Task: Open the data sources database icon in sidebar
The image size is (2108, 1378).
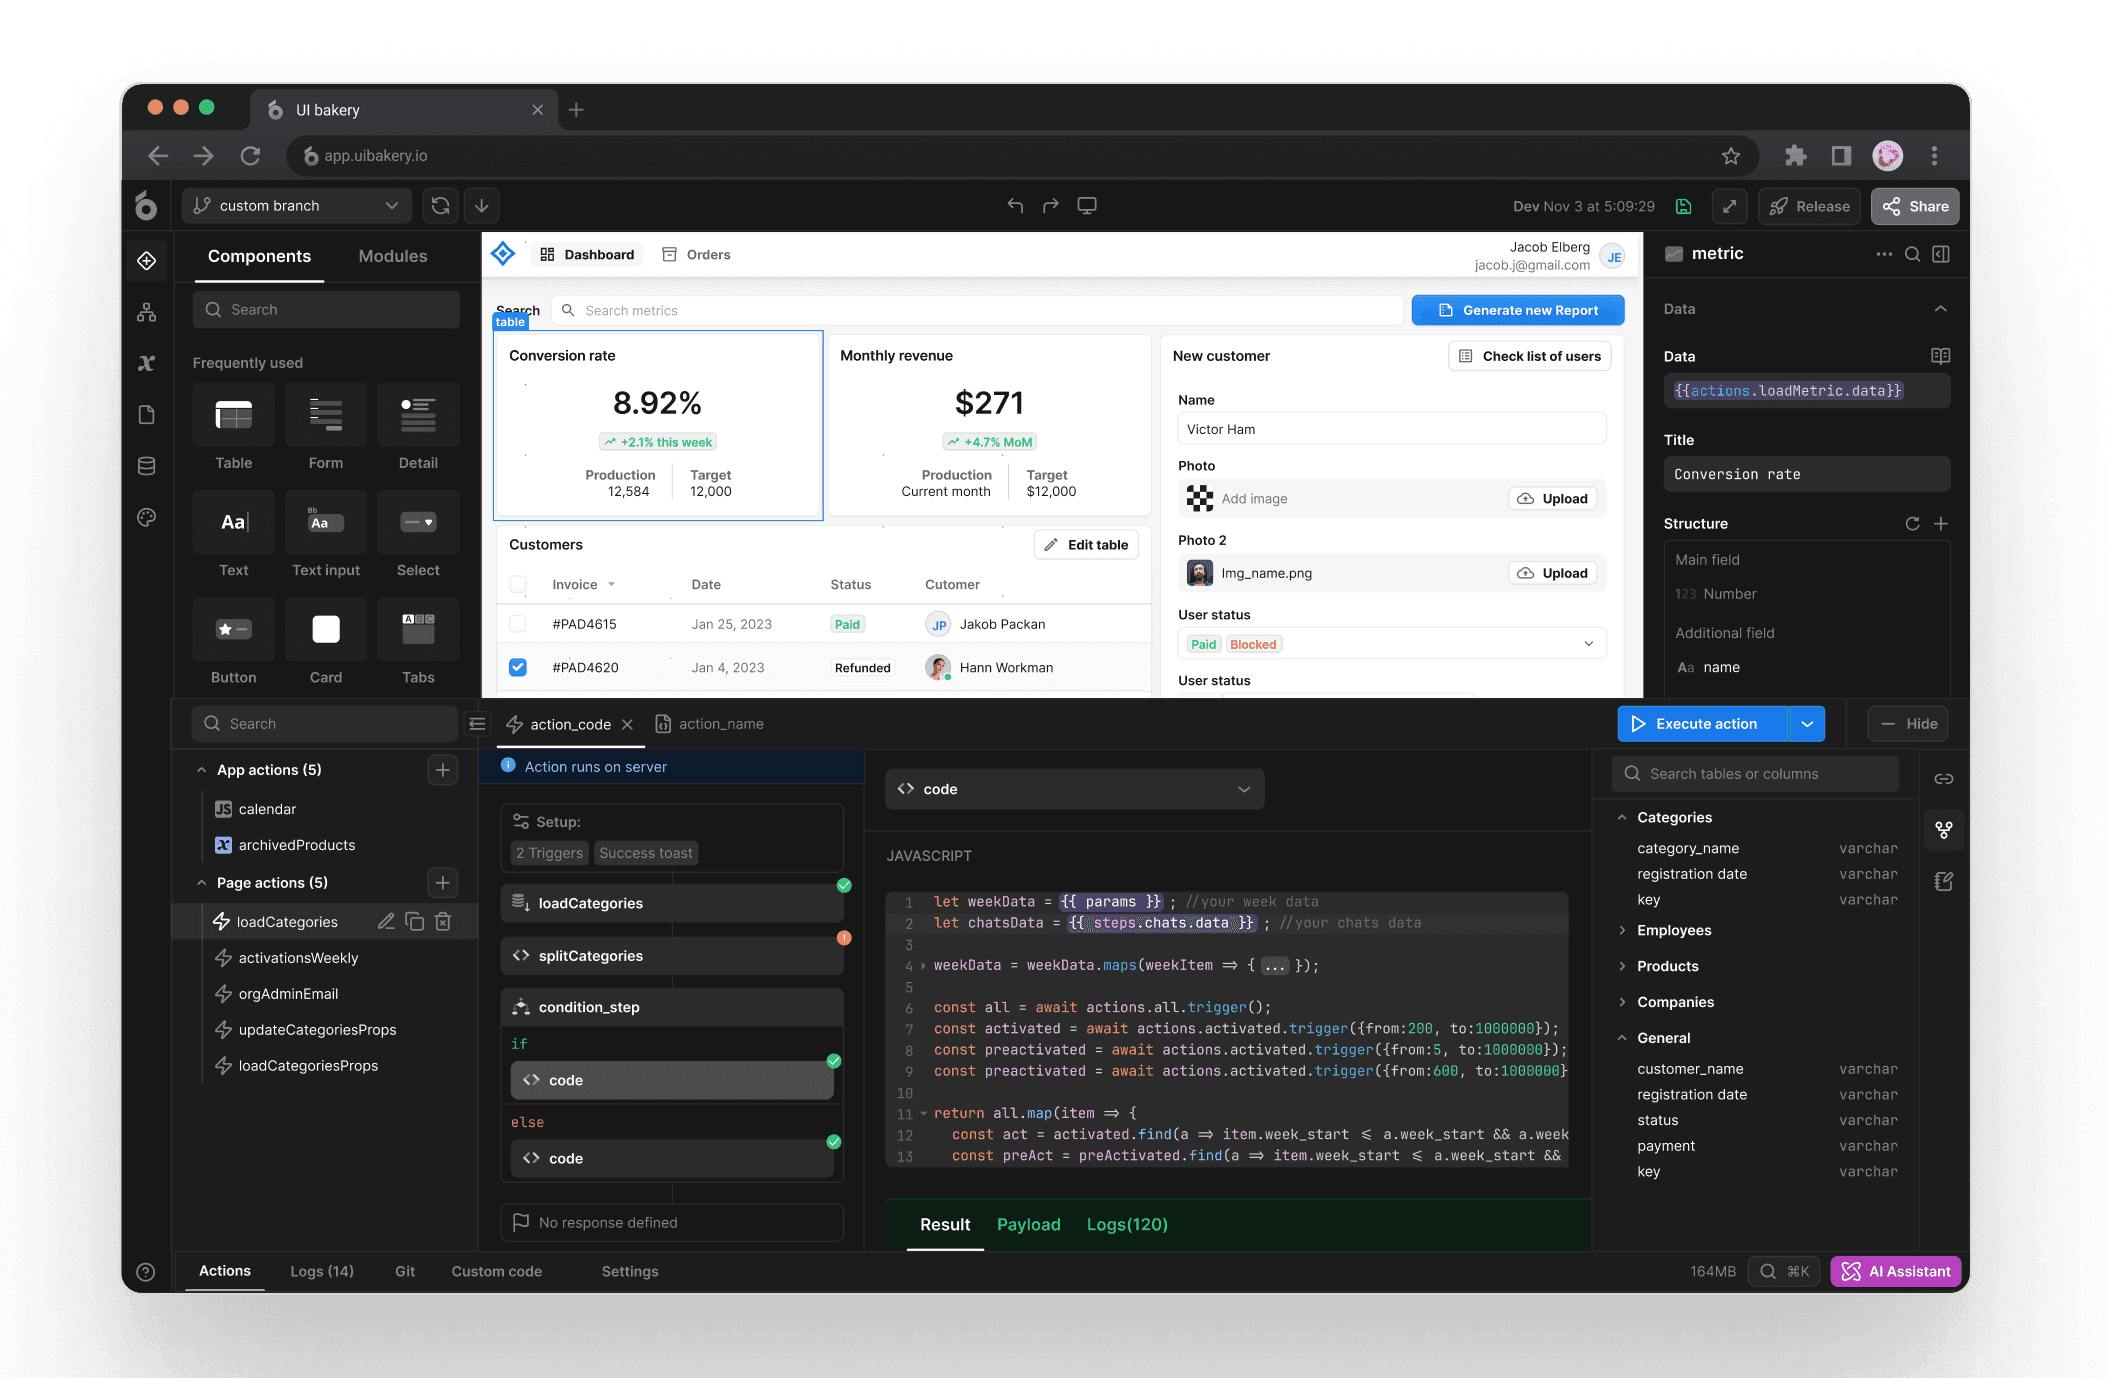Action: pyautogui.click(x=146, y=466)
